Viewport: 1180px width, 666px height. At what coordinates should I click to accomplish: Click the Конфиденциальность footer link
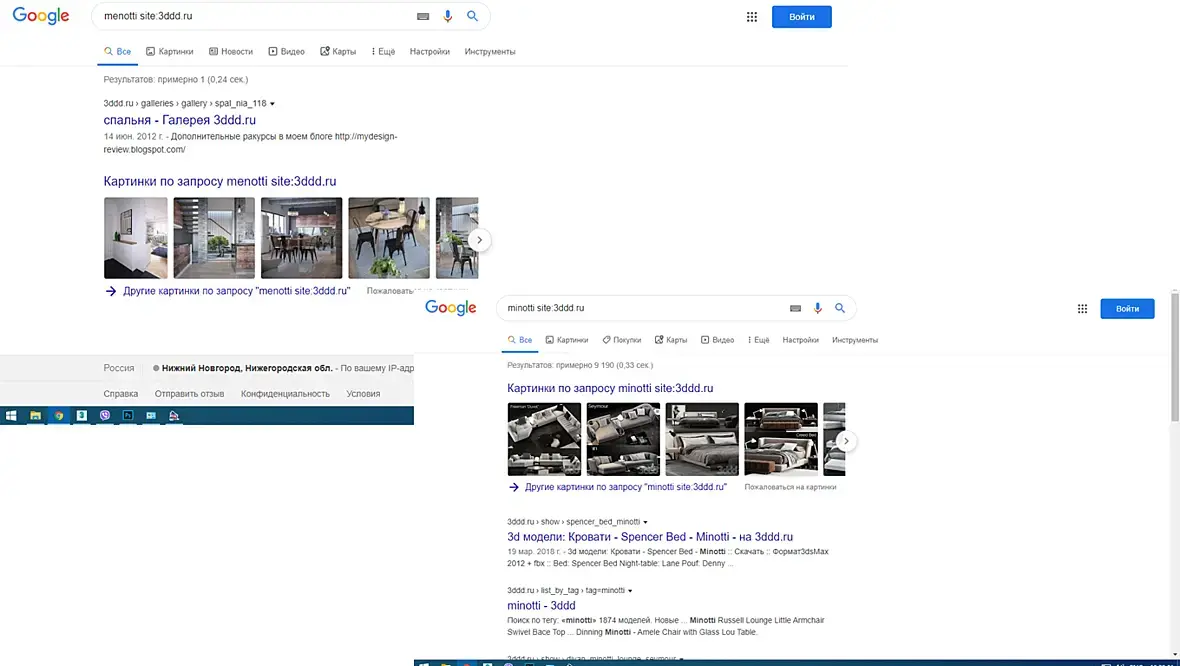tap(285, 394)
